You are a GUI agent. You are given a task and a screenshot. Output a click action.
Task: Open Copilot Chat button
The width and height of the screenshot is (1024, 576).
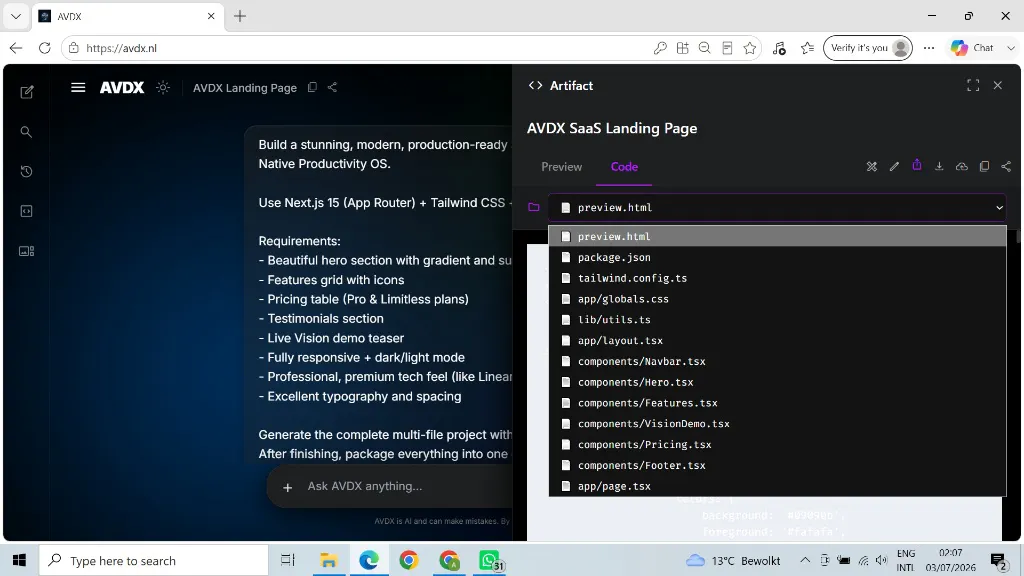972,48
